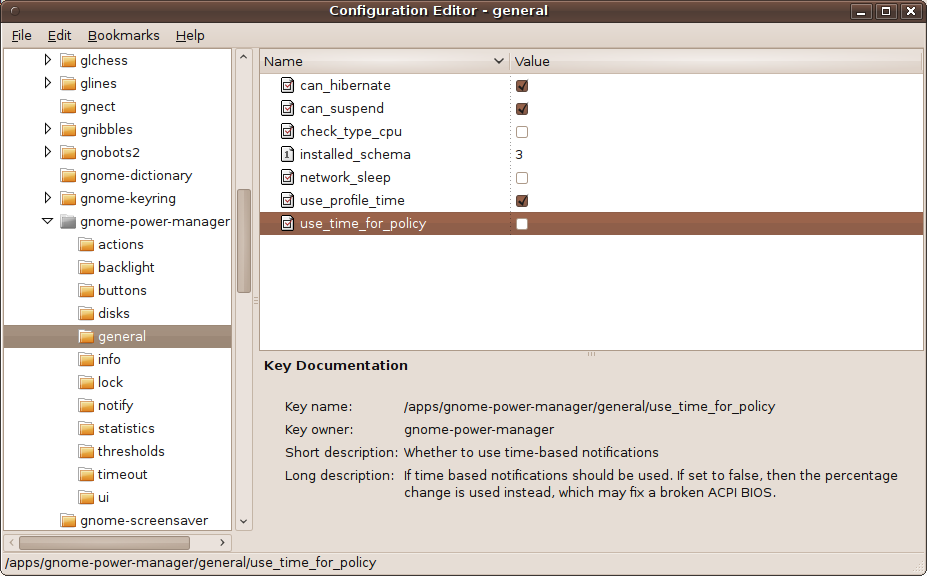Expand the gnibbles tree node
This screenshot has height=576, width=927.
coord(48,129)
